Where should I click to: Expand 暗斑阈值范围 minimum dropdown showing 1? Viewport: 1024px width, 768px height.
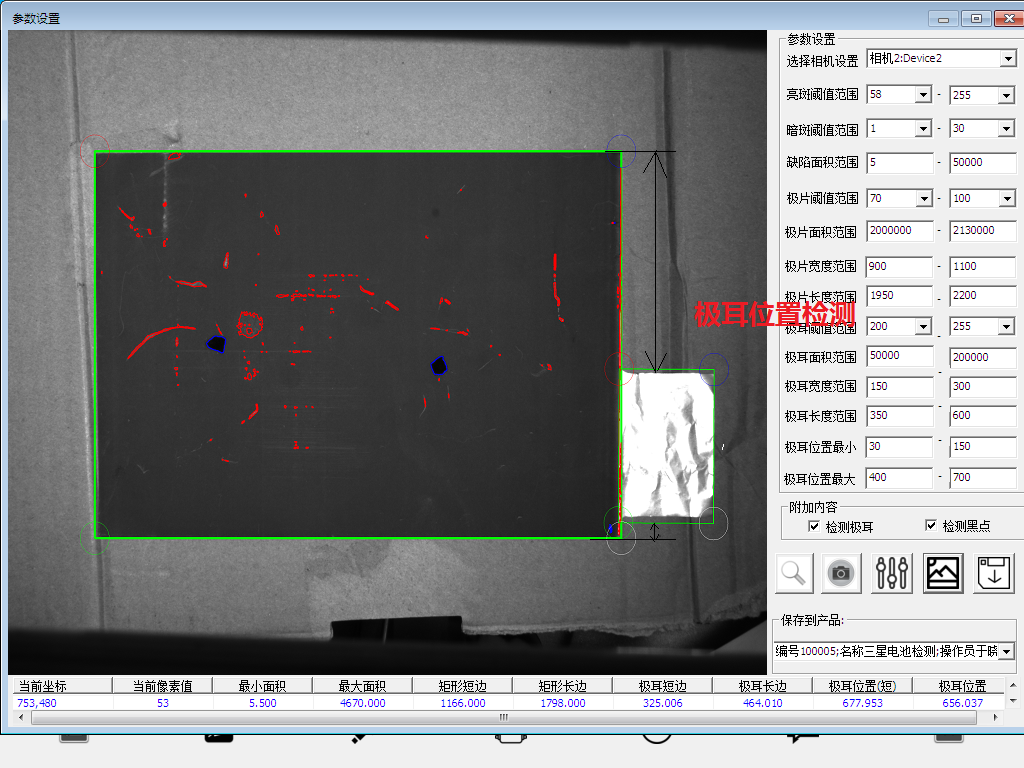[922, 129]
